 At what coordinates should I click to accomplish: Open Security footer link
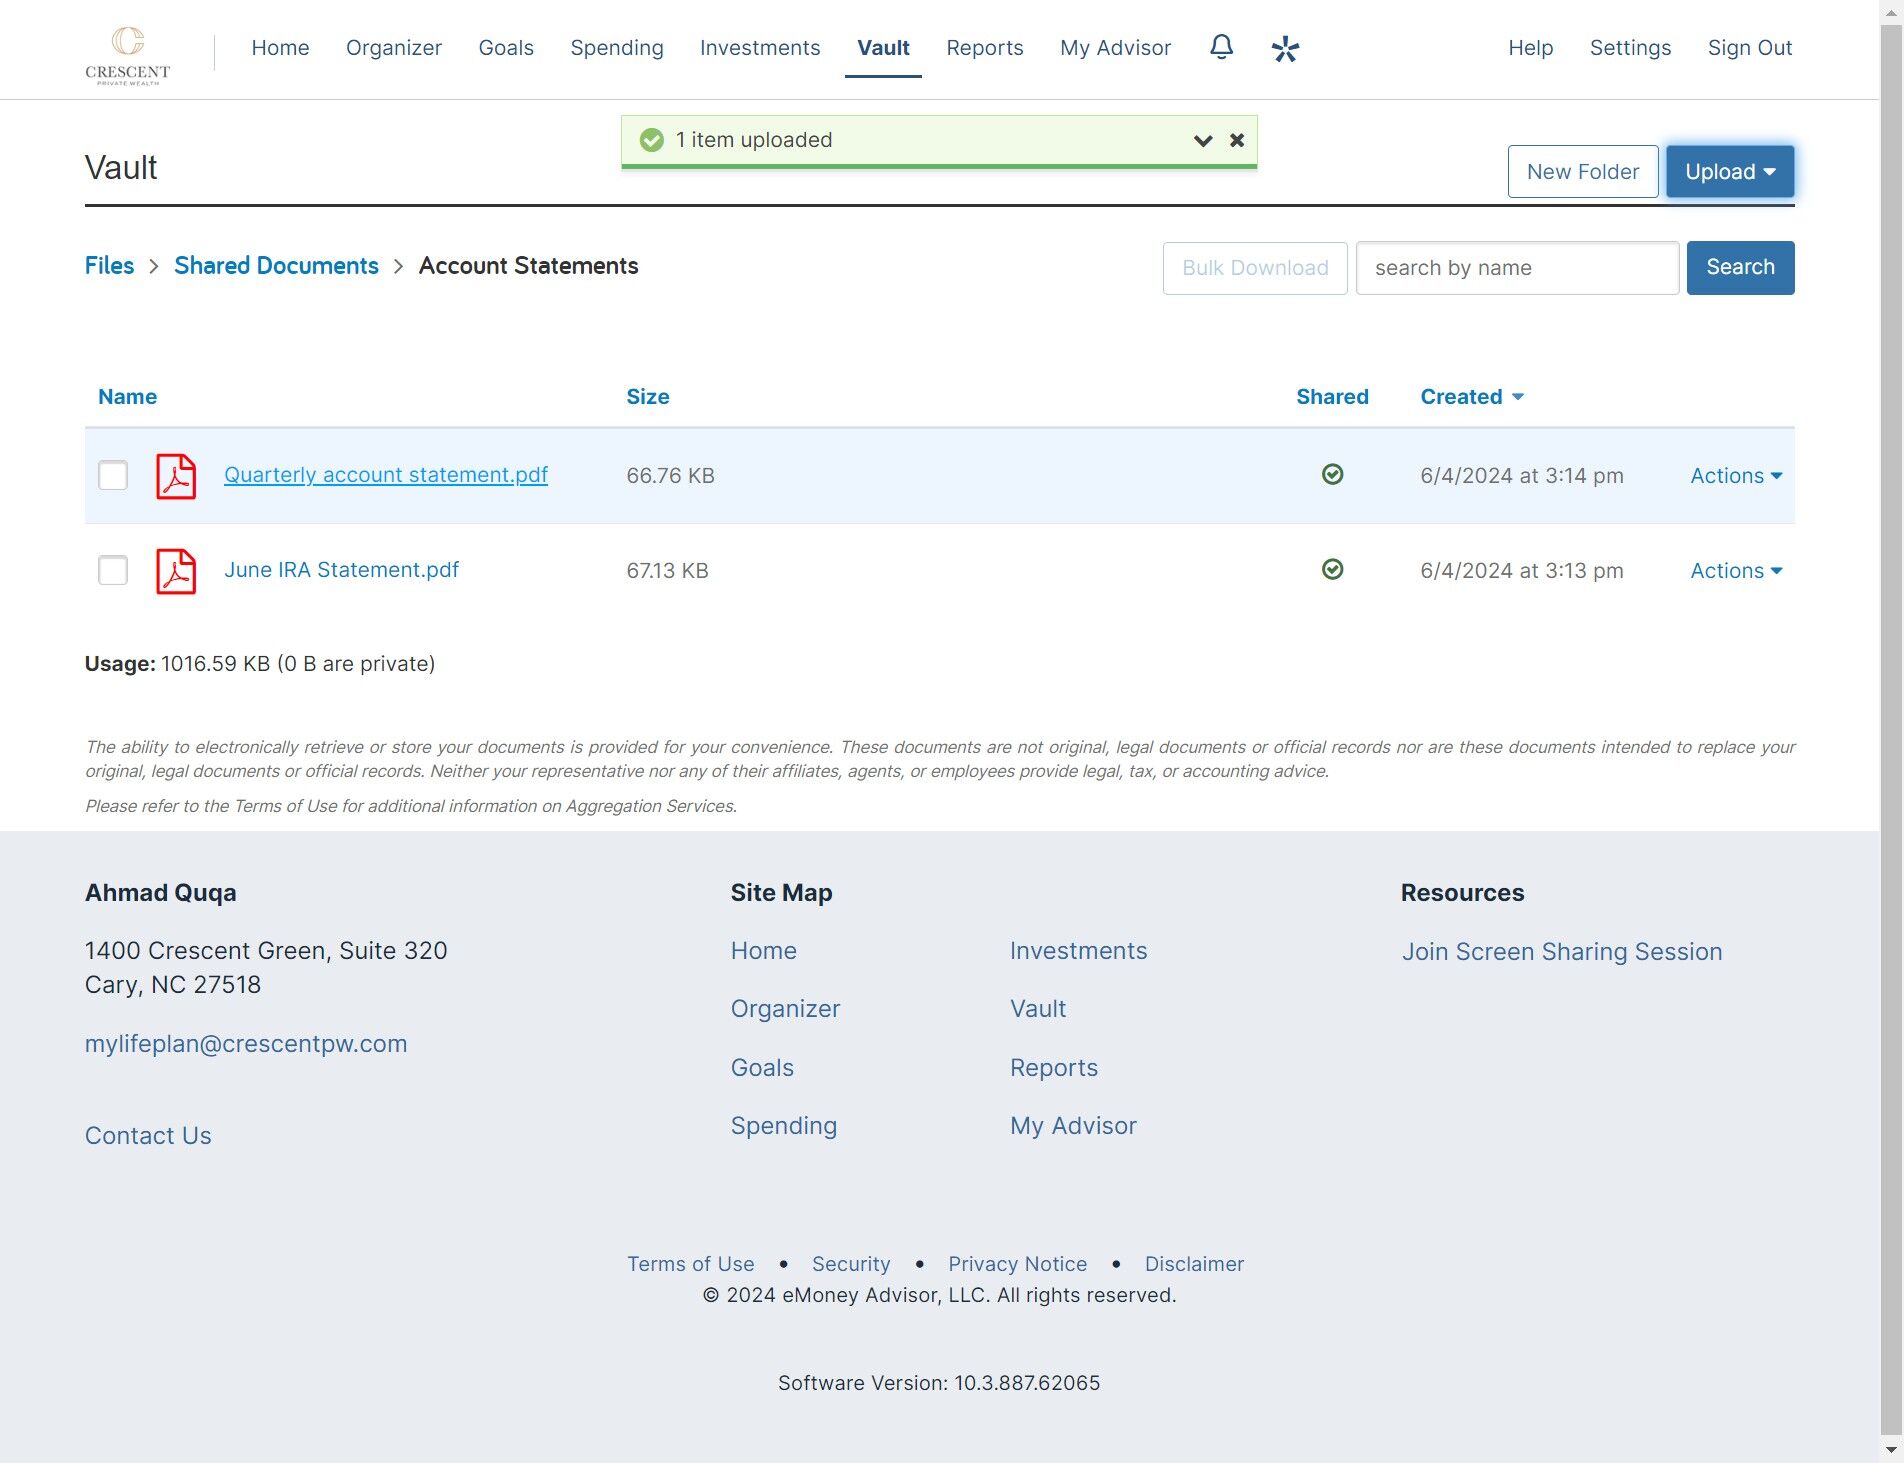(851, 1264)
